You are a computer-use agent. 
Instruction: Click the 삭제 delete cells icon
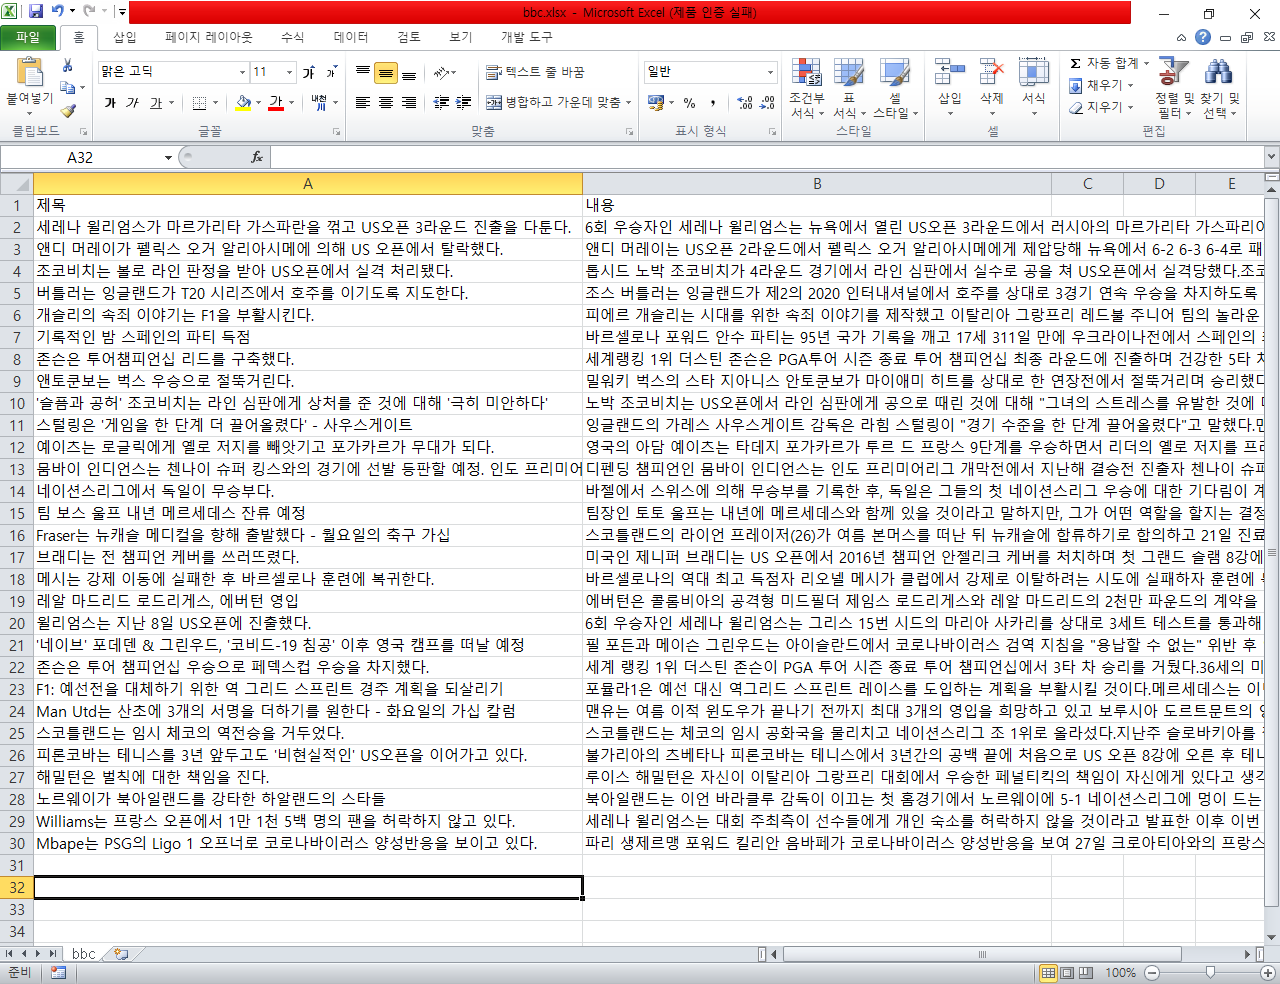point(991,73)
